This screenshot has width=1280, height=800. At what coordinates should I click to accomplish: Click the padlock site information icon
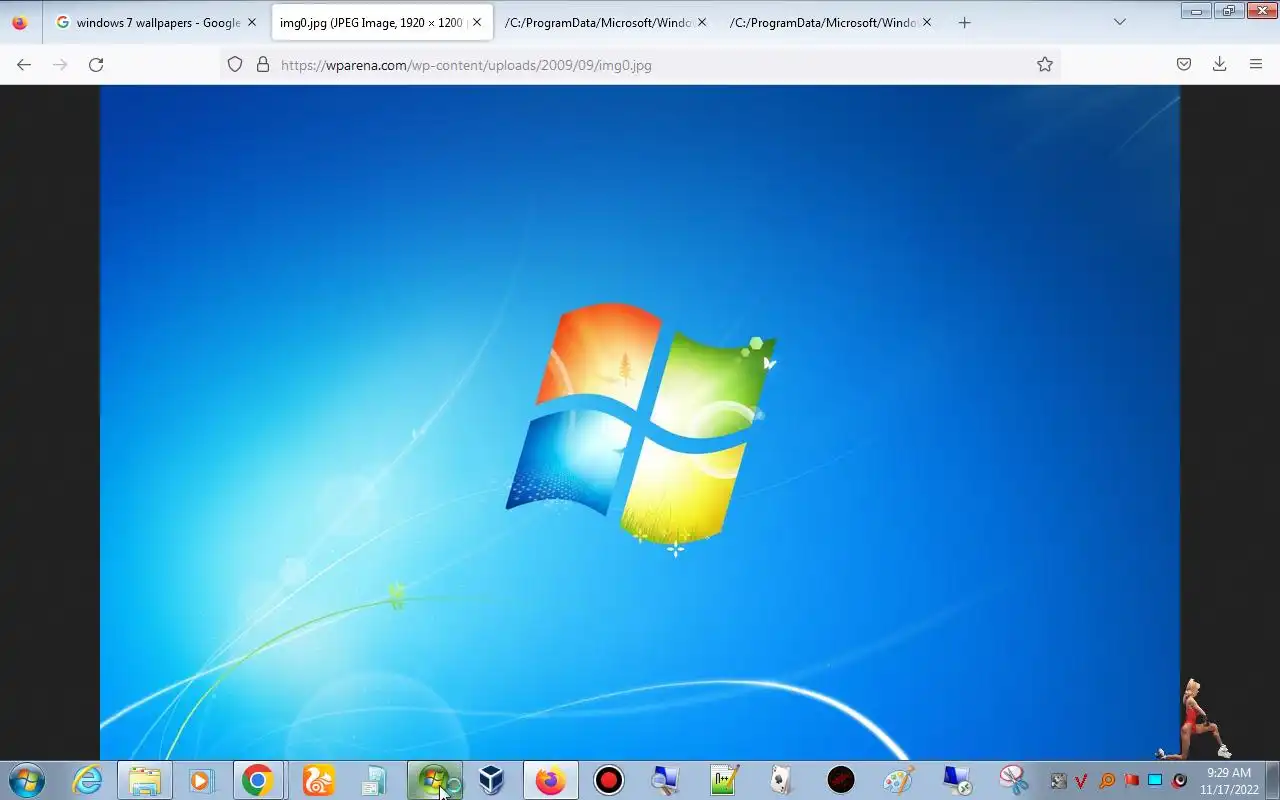(263, 64)
